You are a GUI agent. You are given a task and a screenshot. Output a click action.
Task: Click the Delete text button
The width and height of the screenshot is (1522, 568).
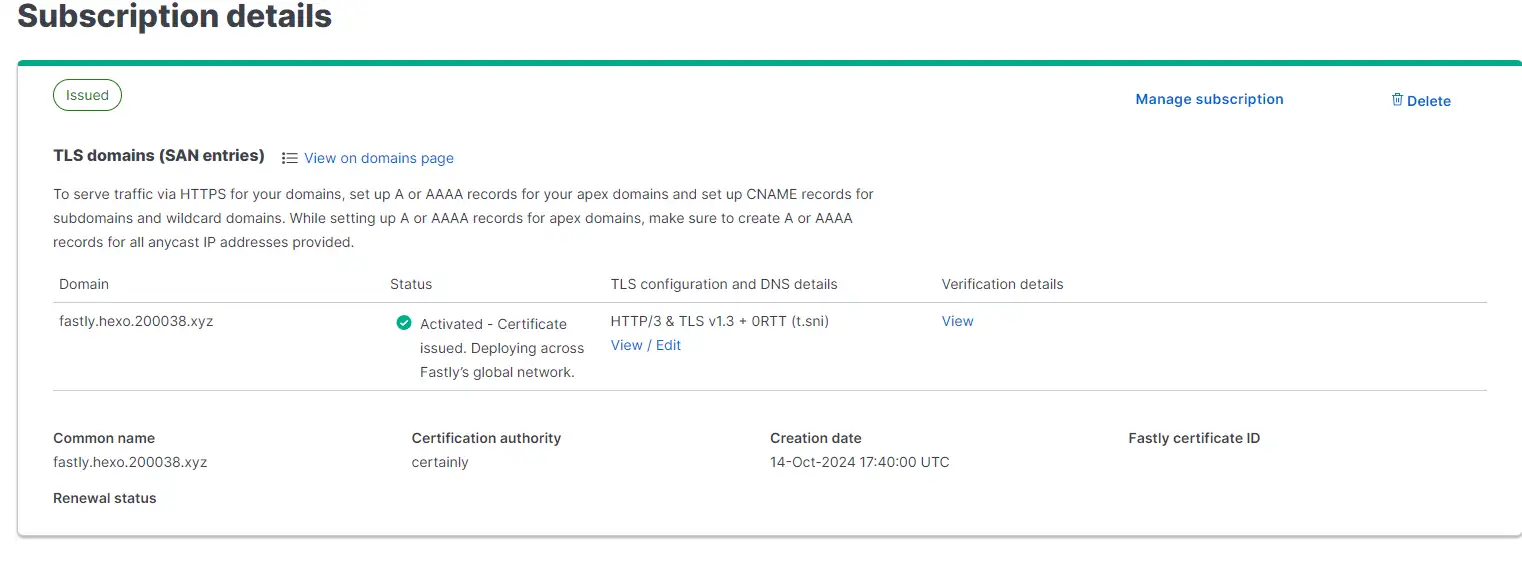point(1428,101)
